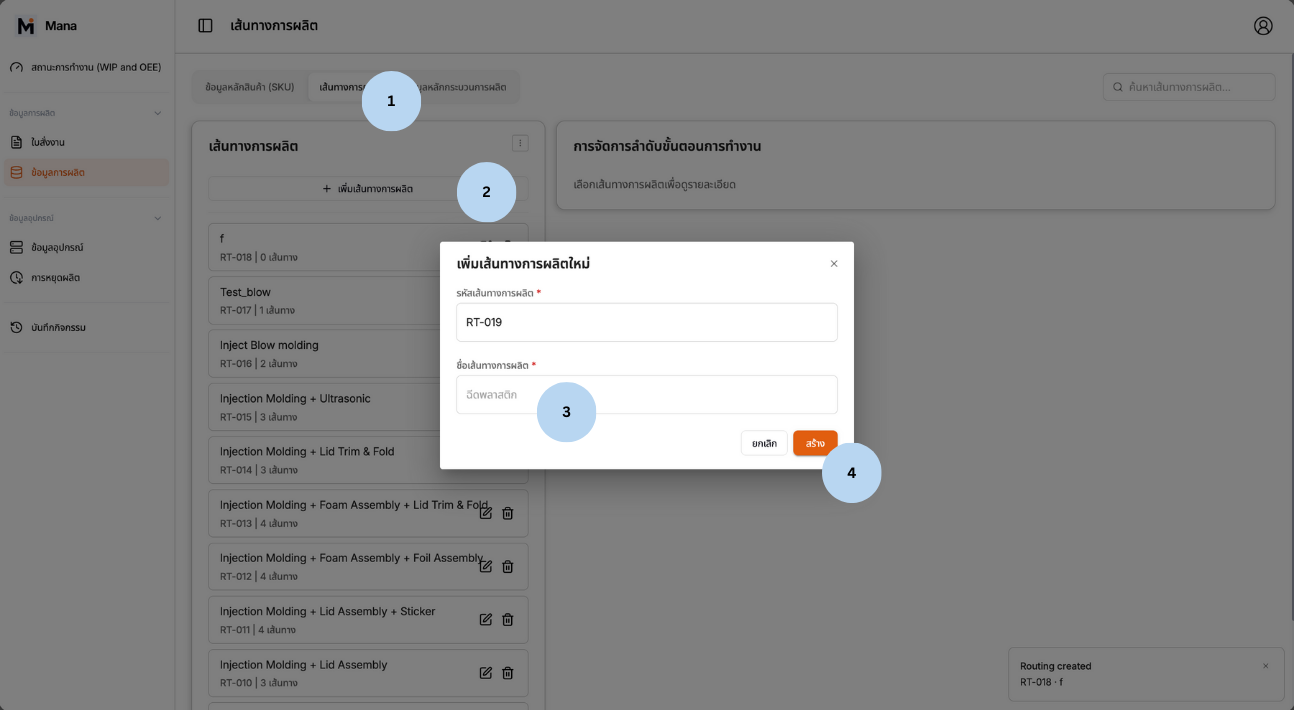Screen dimensions: 1294x710
Task: Open ใบสั่งงาน in the sidebar
Action: click(x=48, y=142)
